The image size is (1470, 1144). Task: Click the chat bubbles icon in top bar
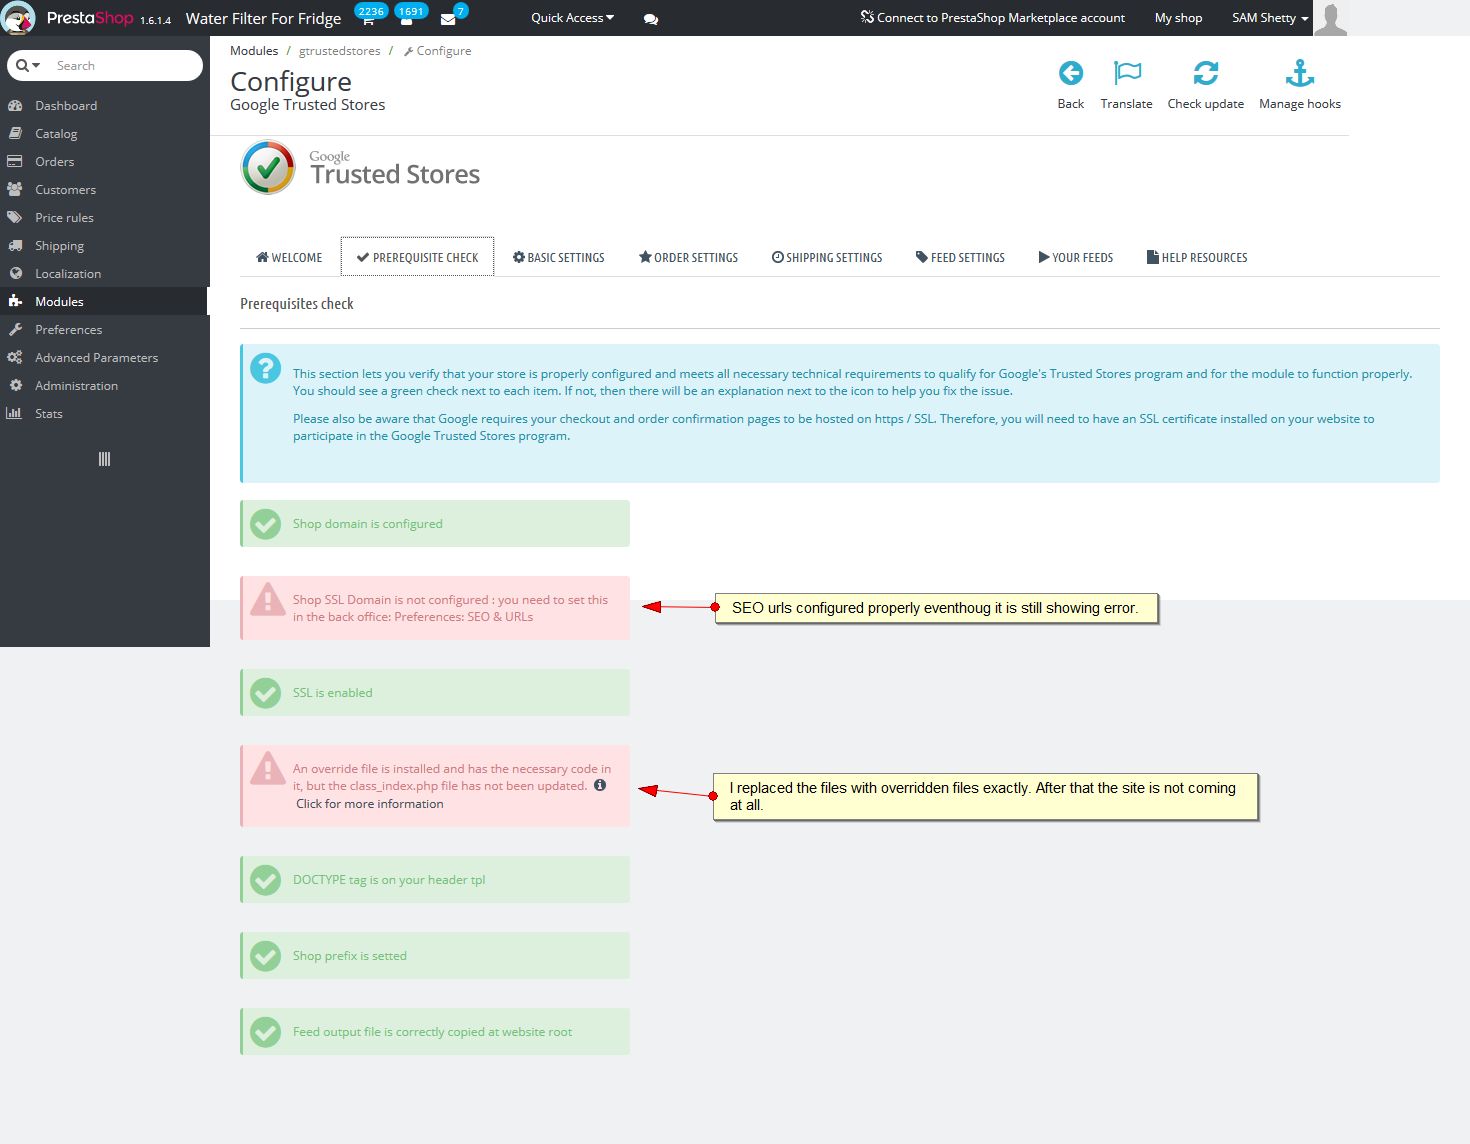[x=651, y=19]
